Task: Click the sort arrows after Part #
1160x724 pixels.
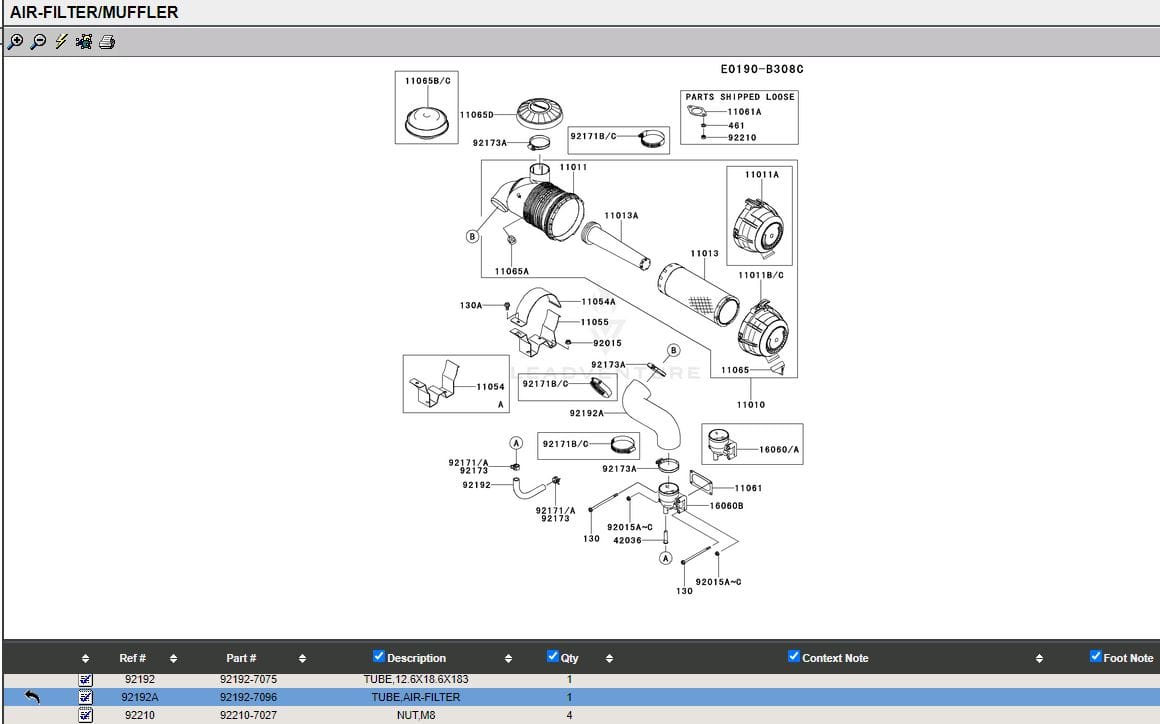Action: tap(302, 659)
